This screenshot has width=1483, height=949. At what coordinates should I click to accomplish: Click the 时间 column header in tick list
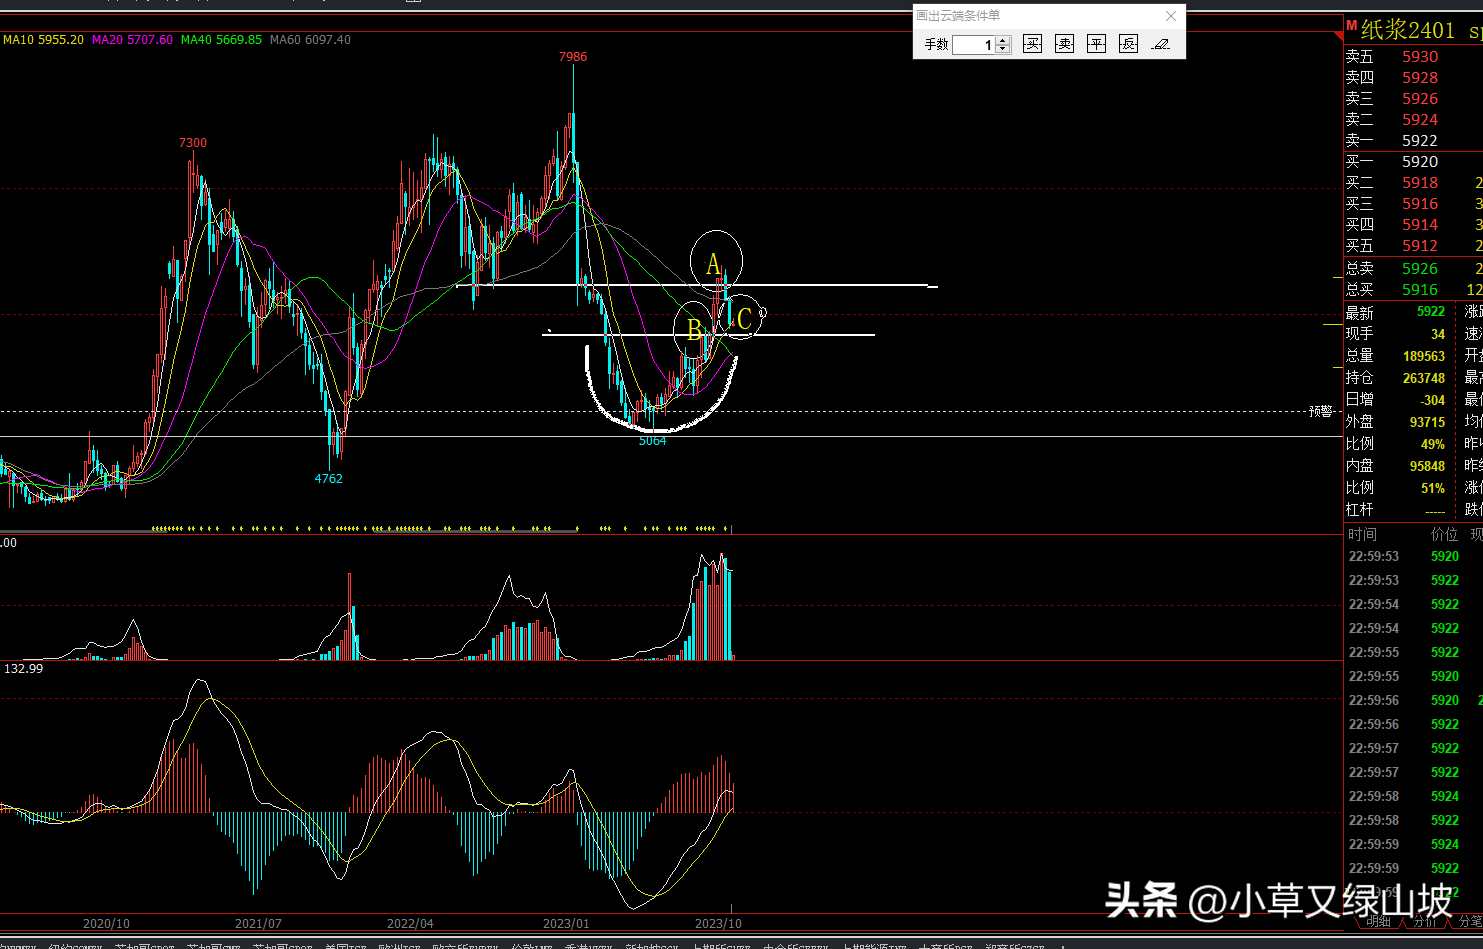click(1362, 535)
